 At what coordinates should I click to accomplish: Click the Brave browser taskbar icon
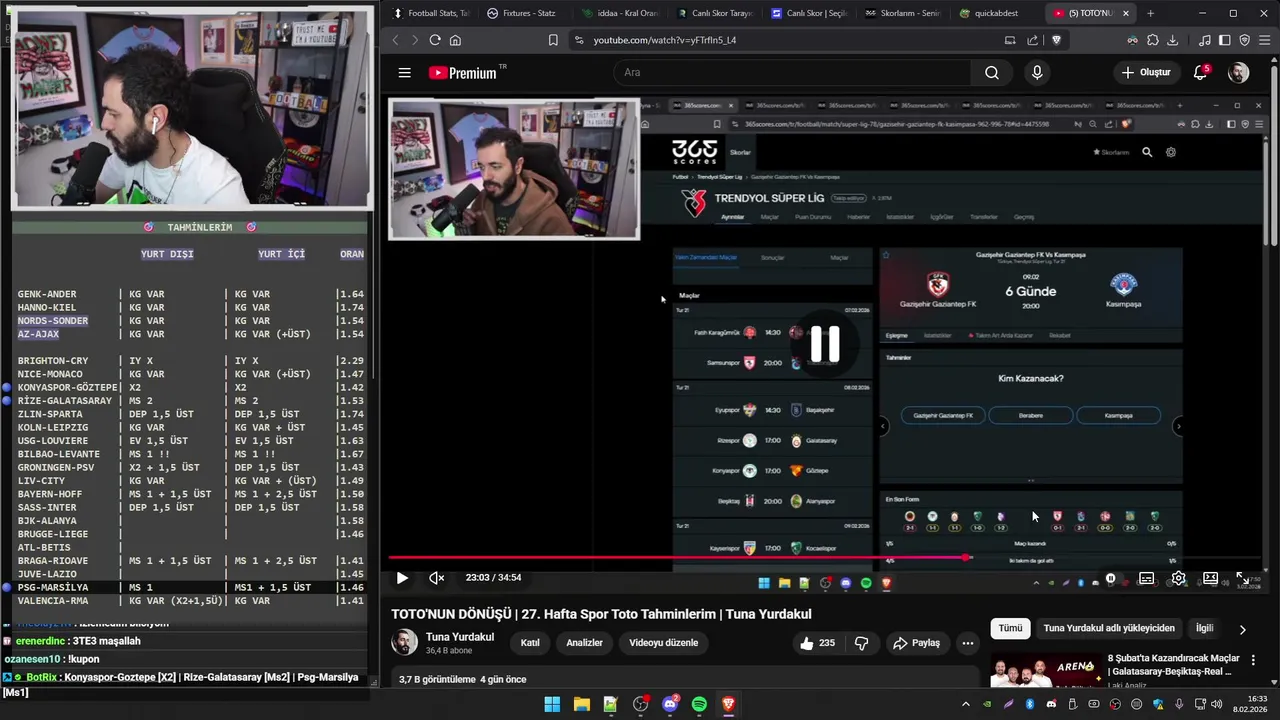click(728, 705)
